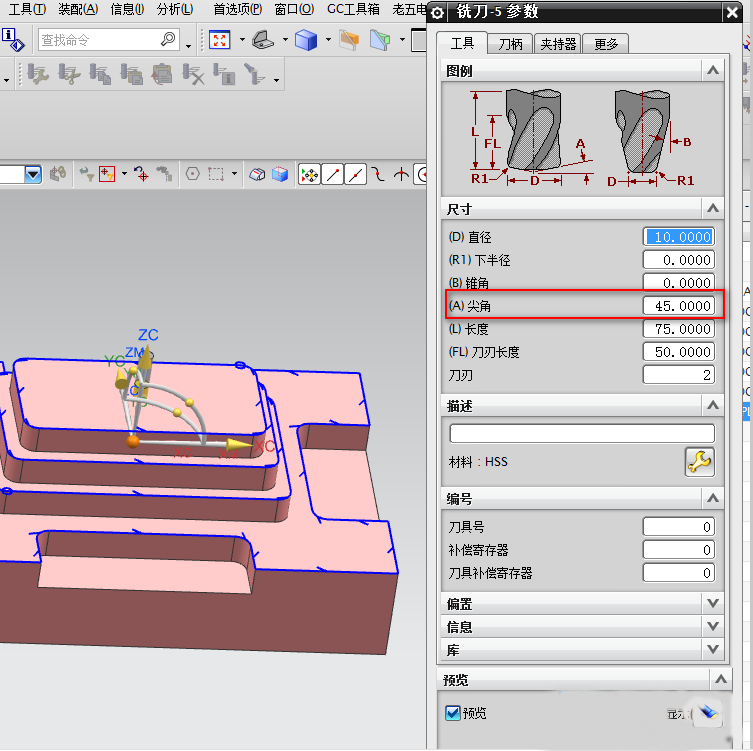
Task: Switch to the 刀柄 shank tab
Action: point(510,44)
